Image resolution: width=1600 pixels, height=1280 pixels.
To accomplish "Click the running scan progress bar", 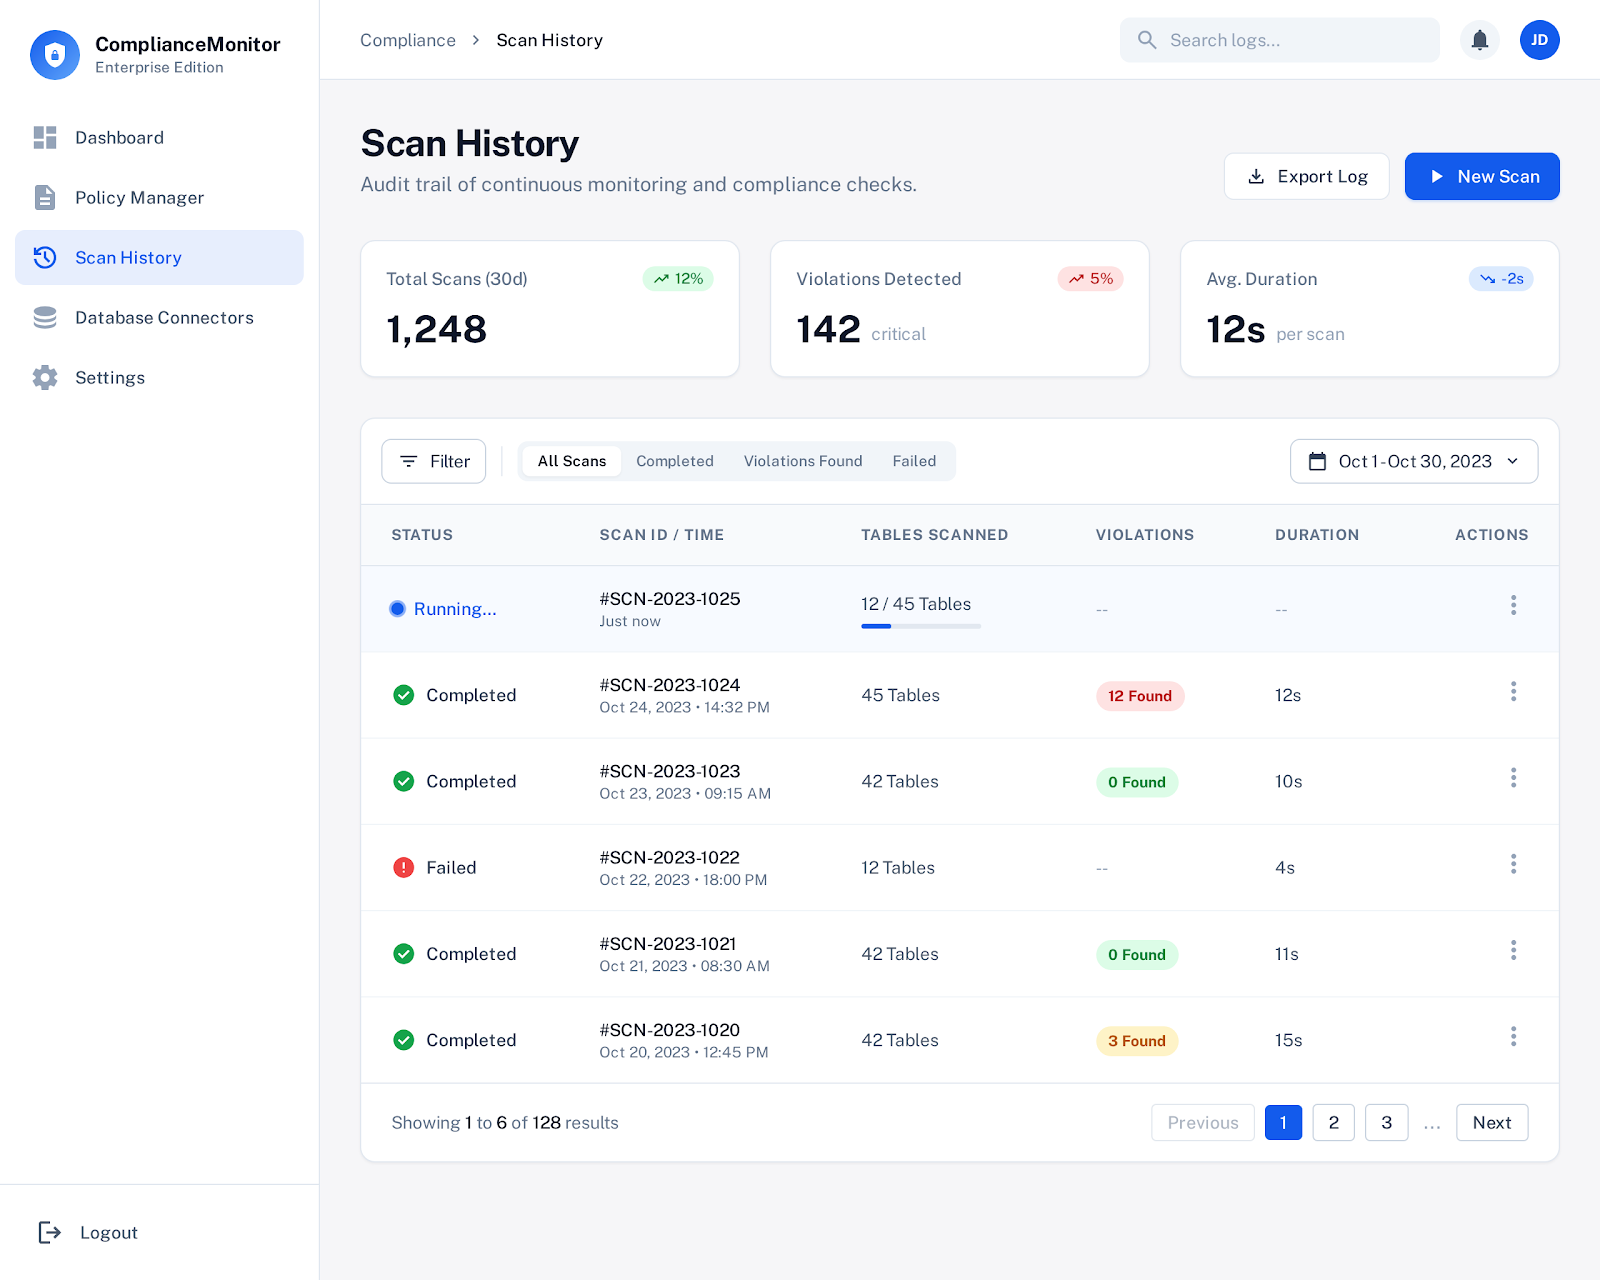I will tap(920, 626).
